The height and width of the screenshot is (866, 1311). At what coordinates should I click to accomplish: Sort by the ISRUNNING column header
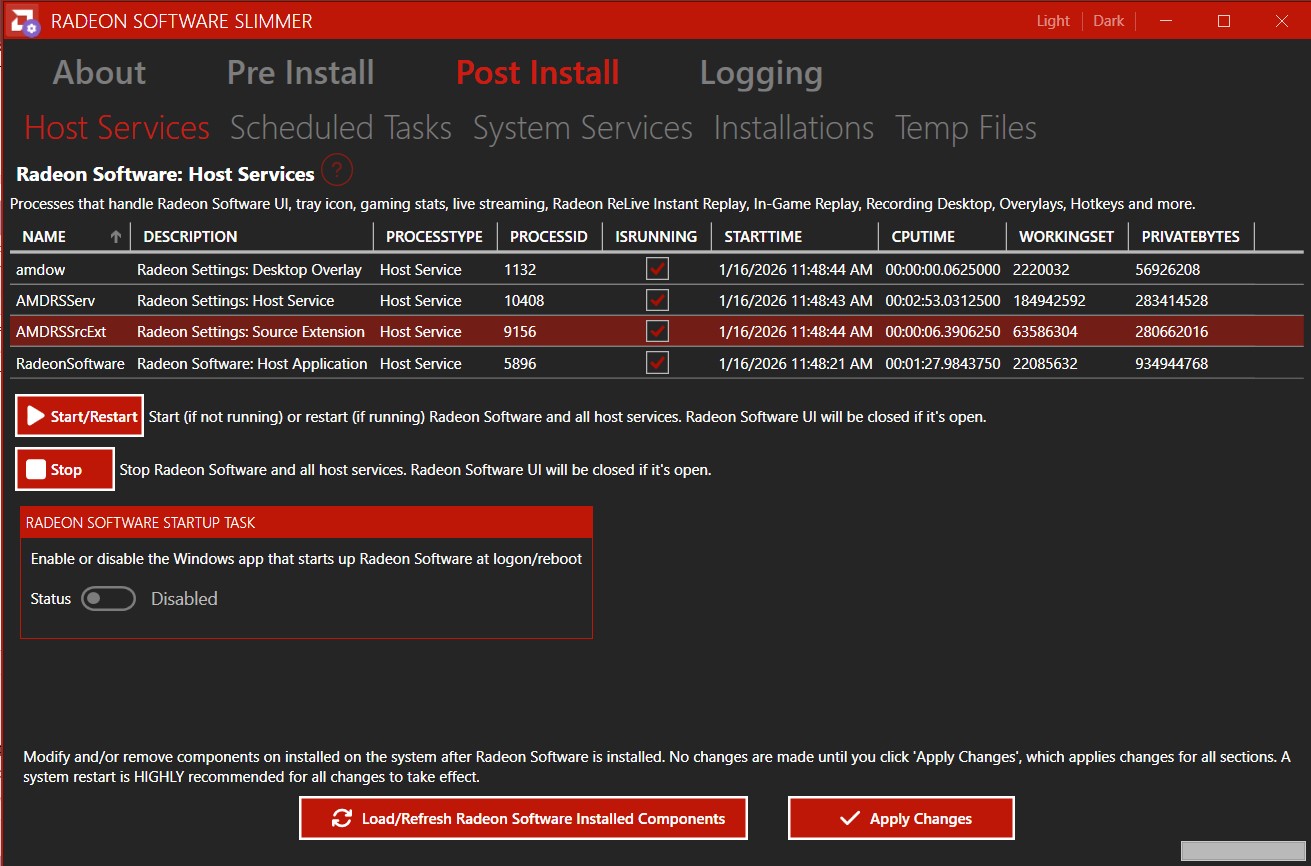tap(656, 237)
